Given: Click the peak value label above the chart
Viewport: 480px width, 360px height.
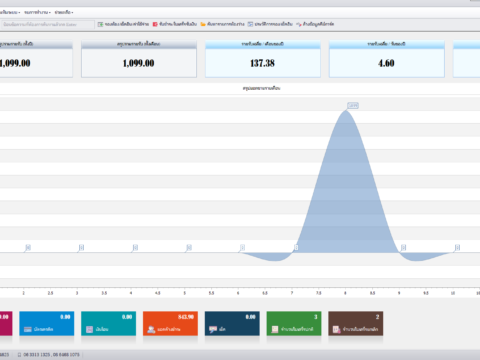Looking at the screenshot, I should tap(353, 106).
